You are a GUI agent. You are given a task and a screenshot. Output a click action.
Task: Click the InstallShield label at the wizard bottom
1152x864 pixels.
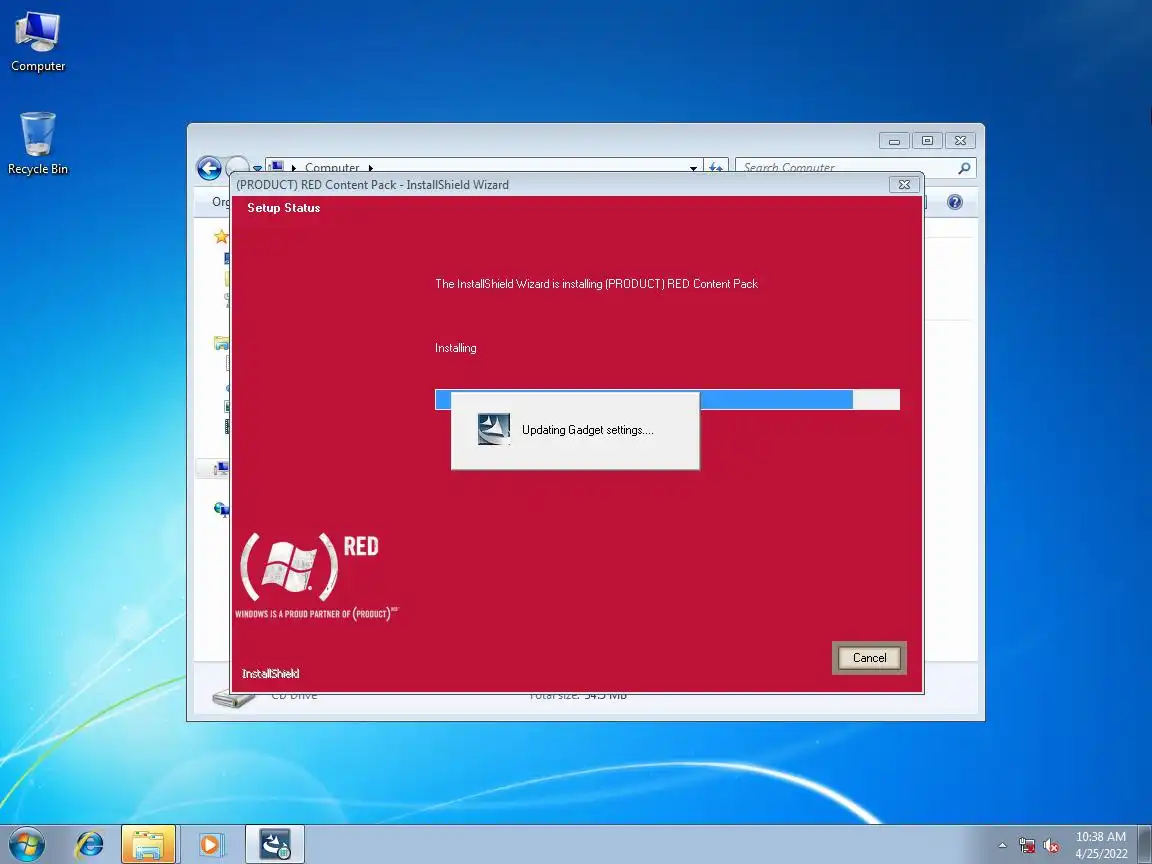pyautogui.click(x=270, y=674)
